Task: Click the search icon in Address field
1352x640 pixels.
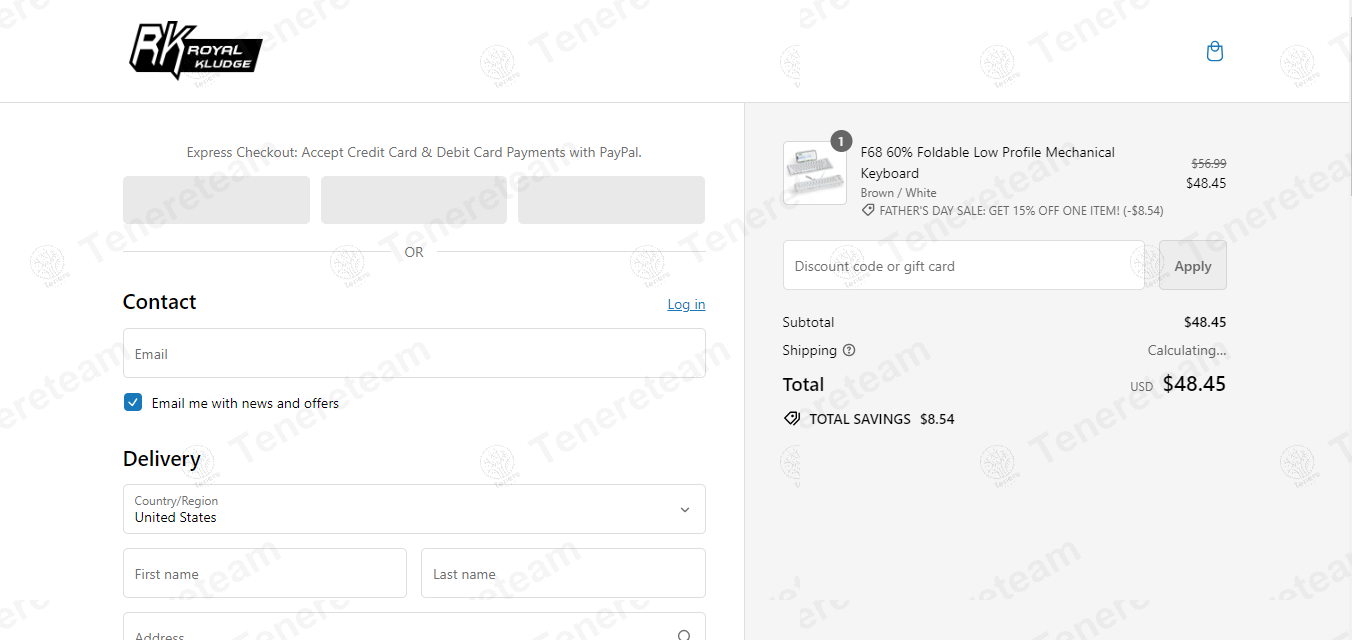Action: click(x=684, y=635)
